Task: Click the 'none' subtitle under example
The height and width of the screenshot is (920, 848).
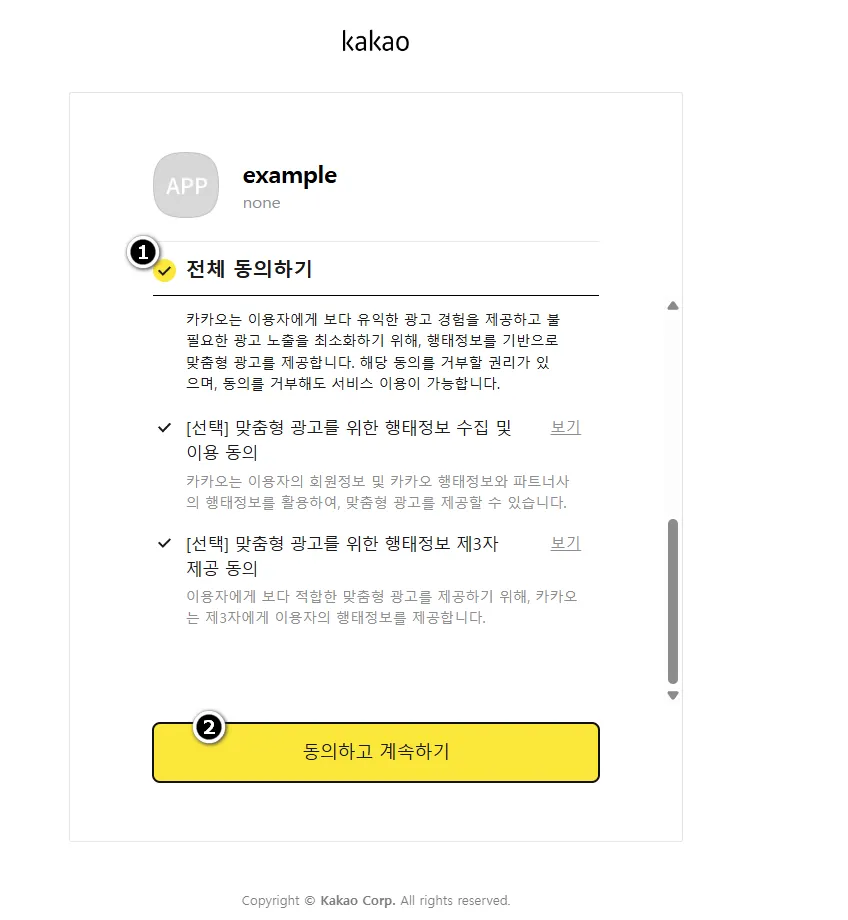Action: [x=262, y=203]
